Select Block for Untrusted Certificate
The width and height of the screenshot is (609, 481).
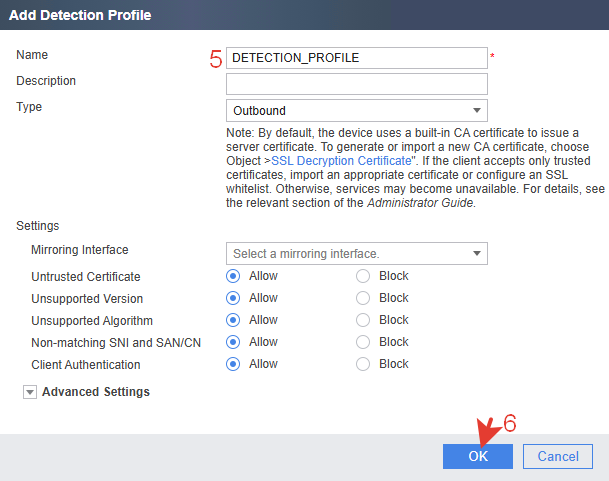click(x=363, y=276)
